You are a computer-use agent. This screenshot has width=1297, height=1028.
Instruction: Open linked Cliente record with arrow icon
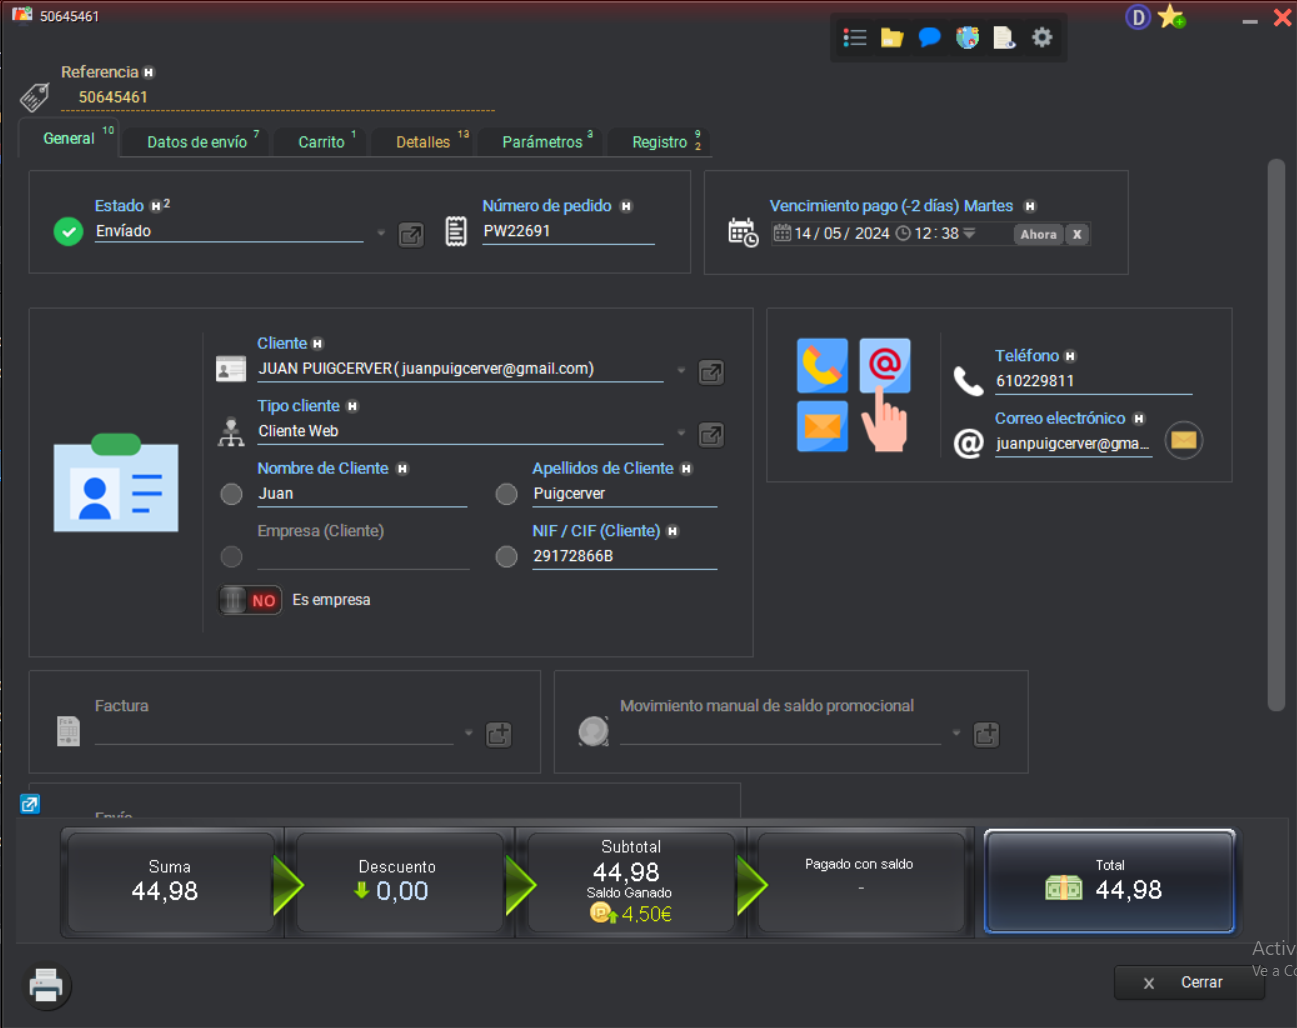[x=711, y=372]
